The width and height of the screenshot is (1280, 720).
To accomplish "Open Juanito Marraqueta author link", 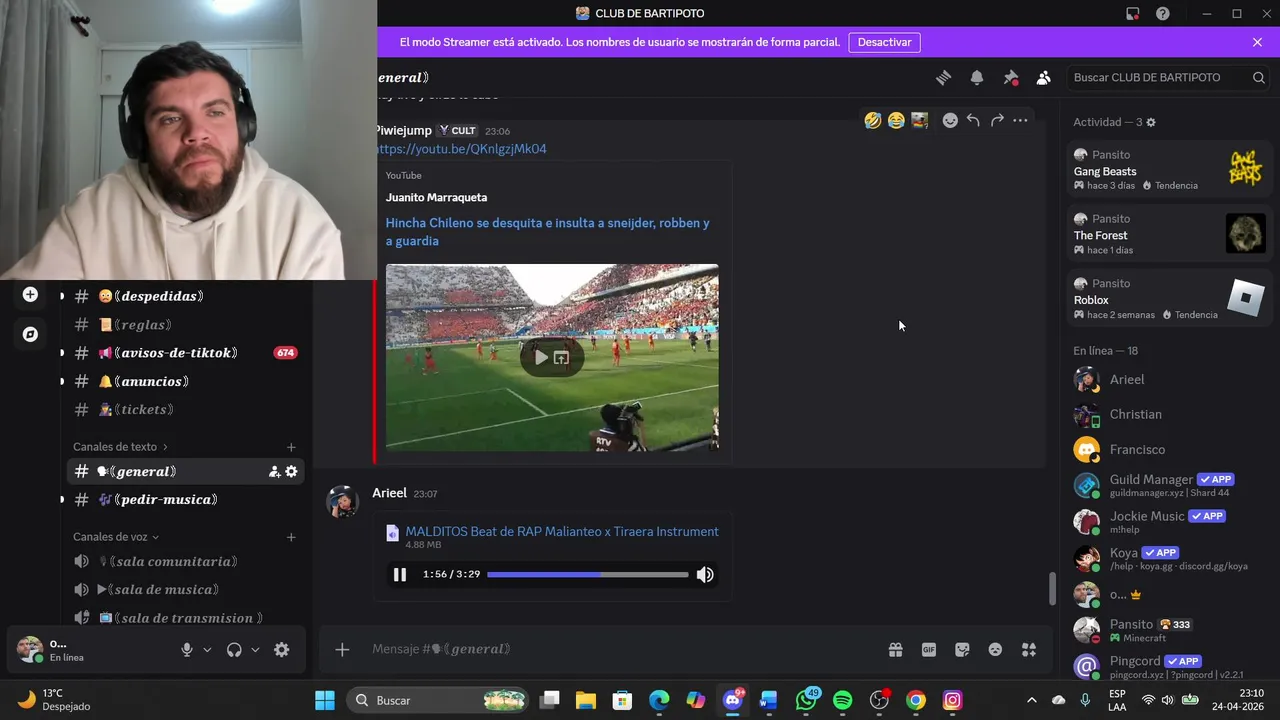I will point(437,198).
